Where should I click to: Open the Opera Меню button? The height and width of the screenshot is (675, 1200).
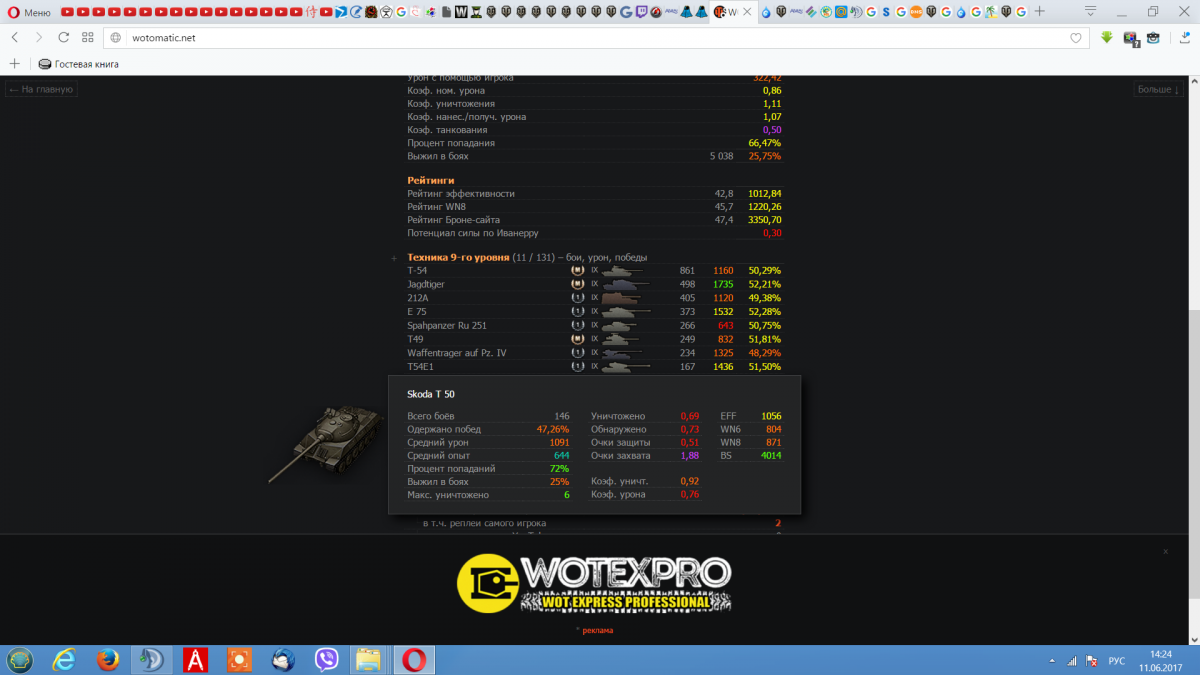[28, 12]
